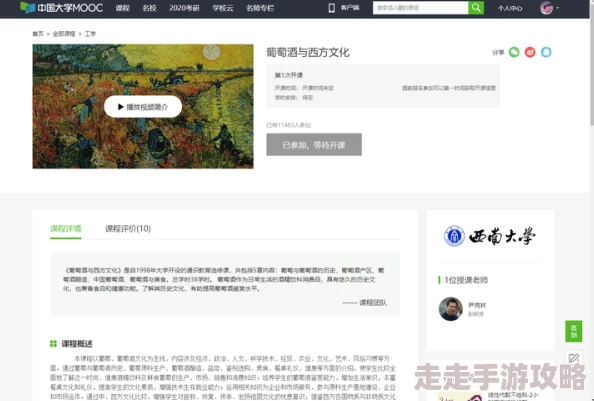Click the 第1次开课 session label

tap(289, 75)
